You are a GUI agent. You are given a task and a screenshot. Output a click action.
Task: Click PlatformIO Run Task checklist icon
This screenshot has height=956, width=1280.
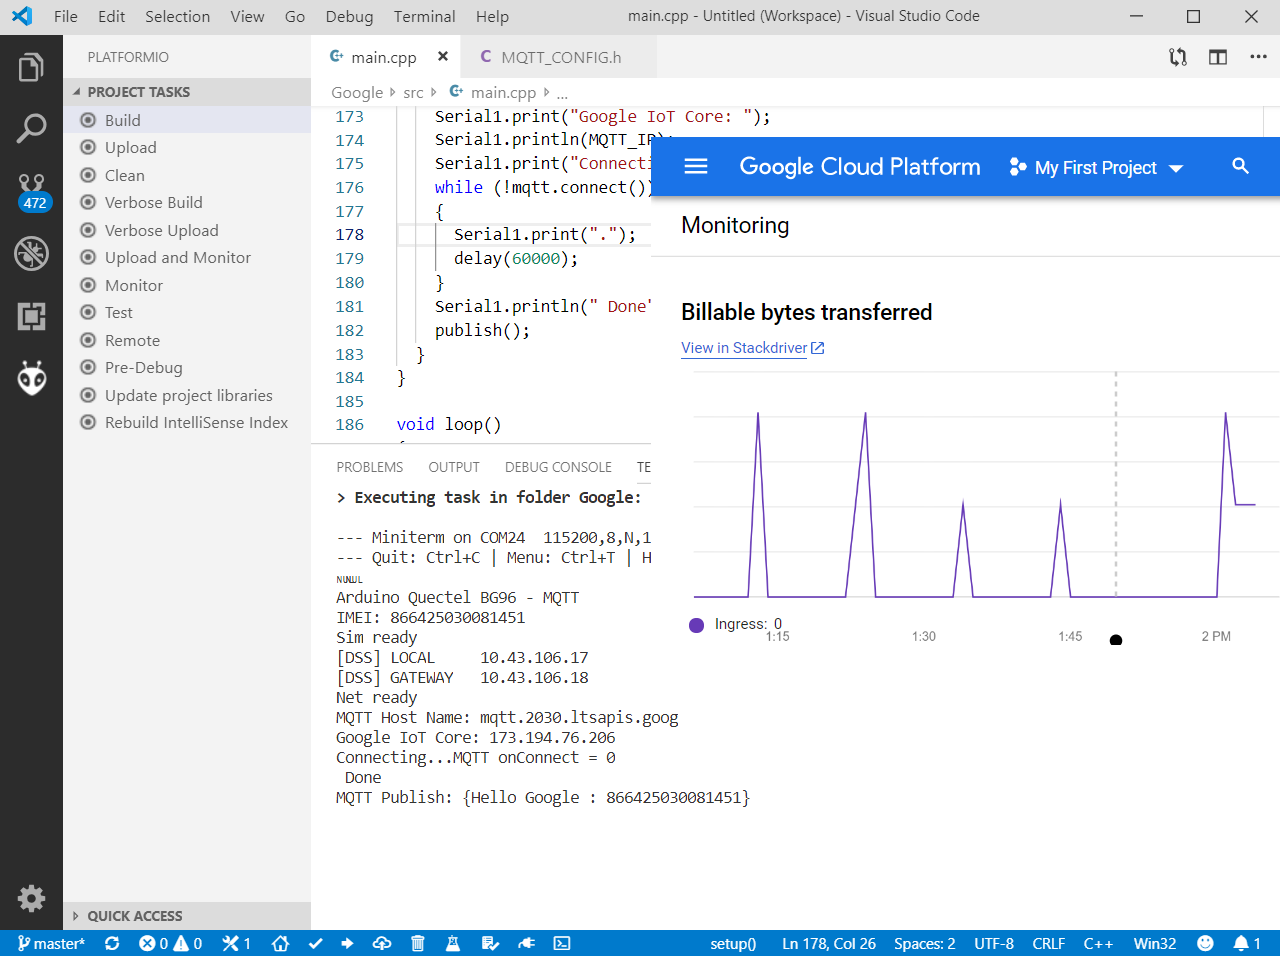point(490,943)
